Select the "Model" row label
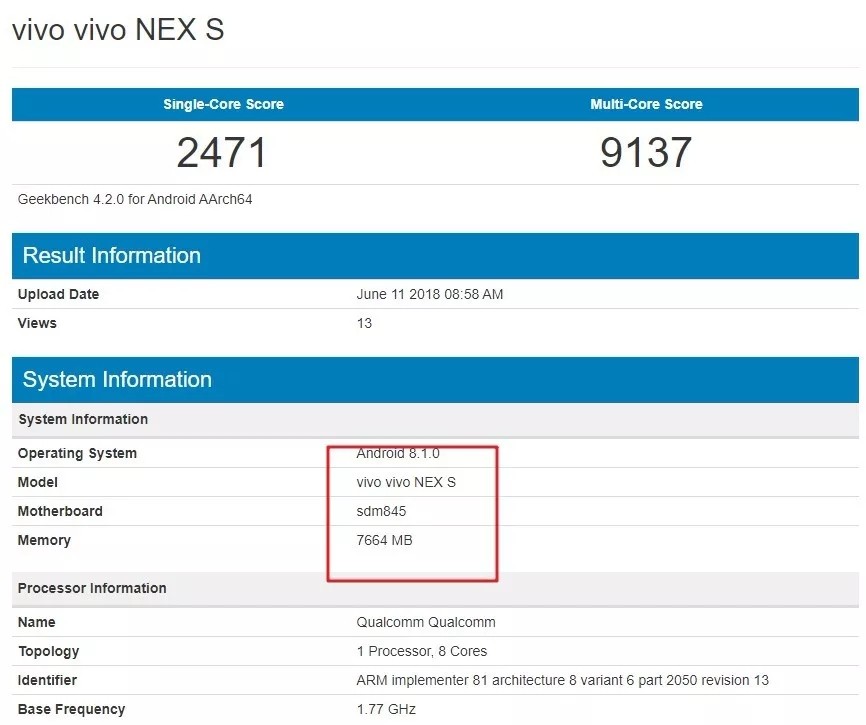866x725 pixels. [38, 483]
